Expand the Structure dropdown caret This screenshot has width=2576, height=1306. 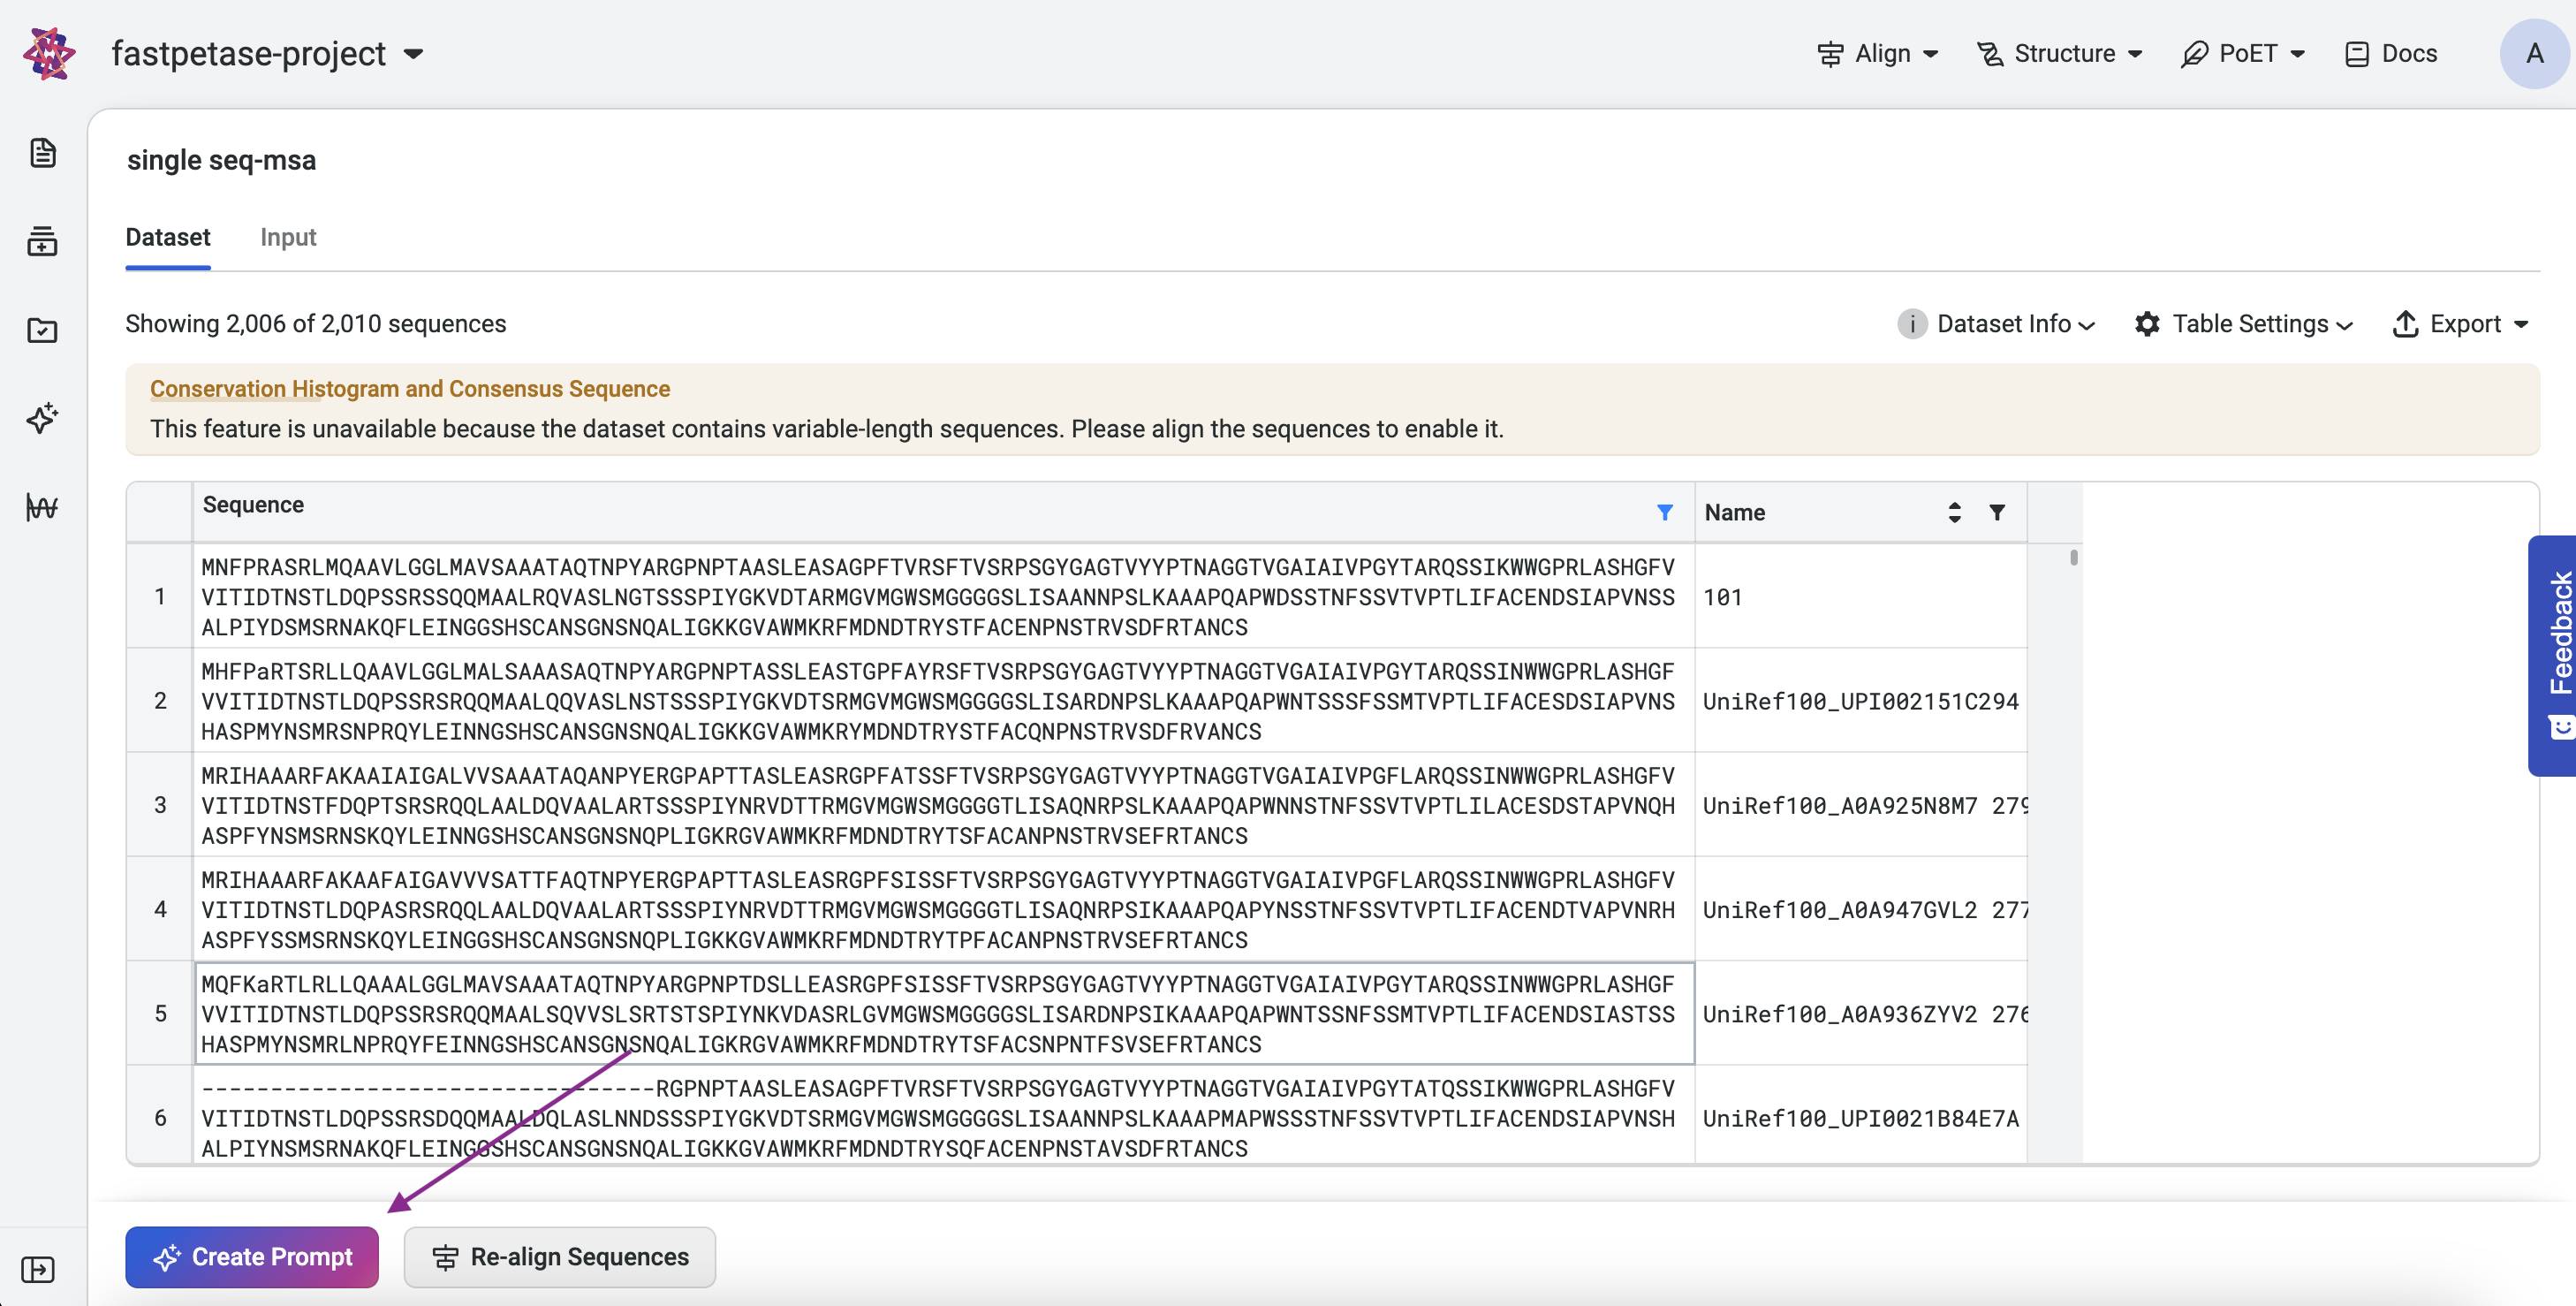click(2135, 54)
